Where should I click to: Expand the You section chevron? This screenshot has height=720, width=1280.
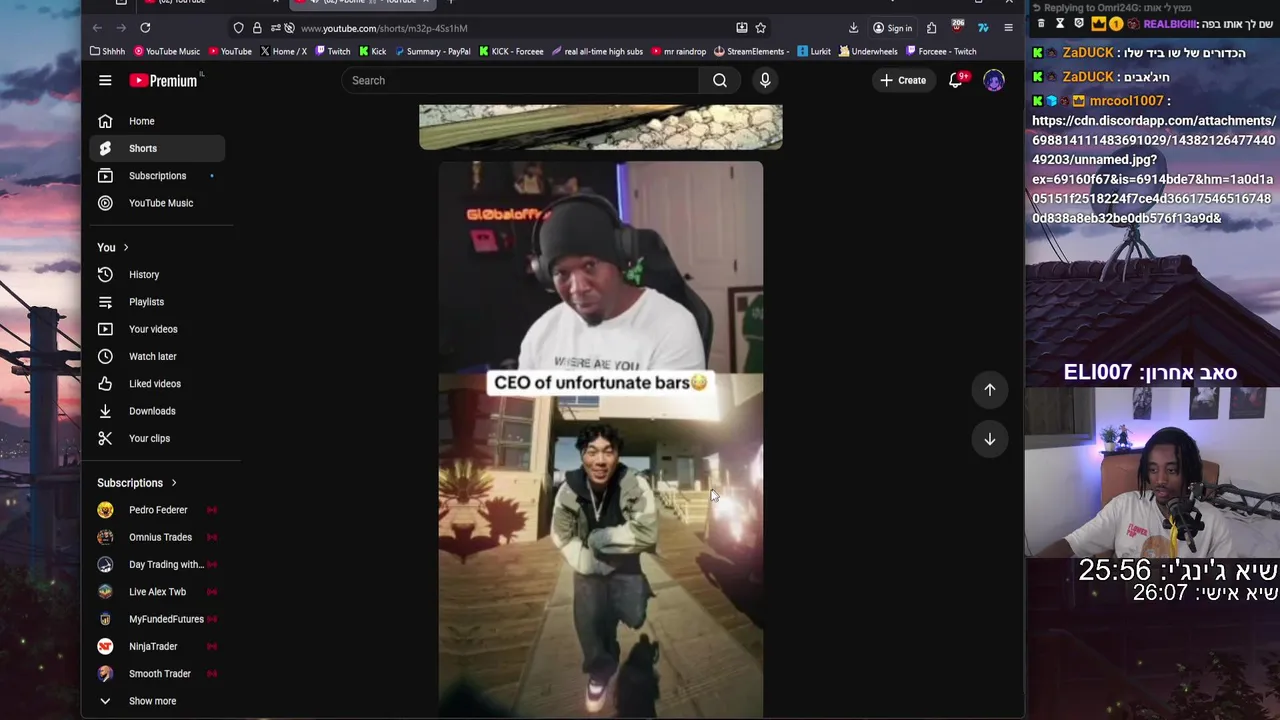[x=125, y=247]
